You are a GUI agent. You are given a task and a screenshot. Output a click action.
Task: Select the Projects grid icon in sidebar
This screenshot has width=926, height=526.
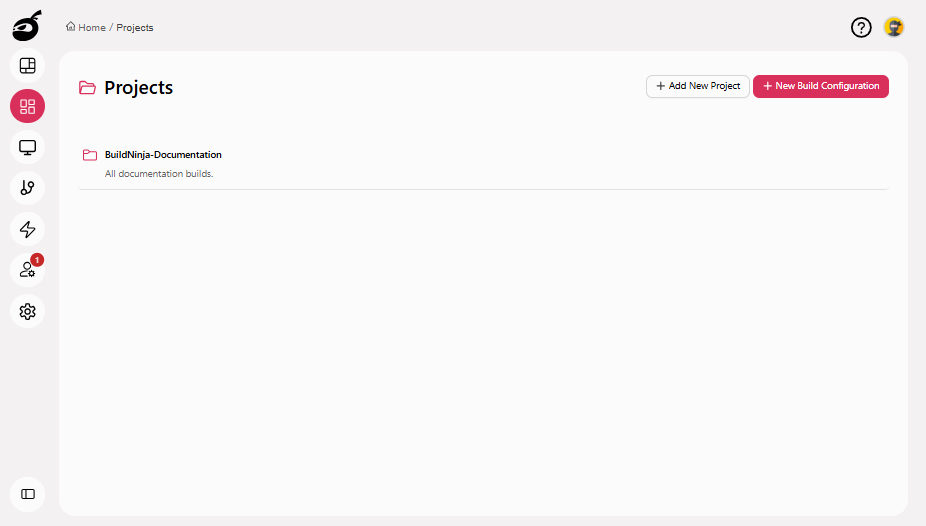(28, 106)
